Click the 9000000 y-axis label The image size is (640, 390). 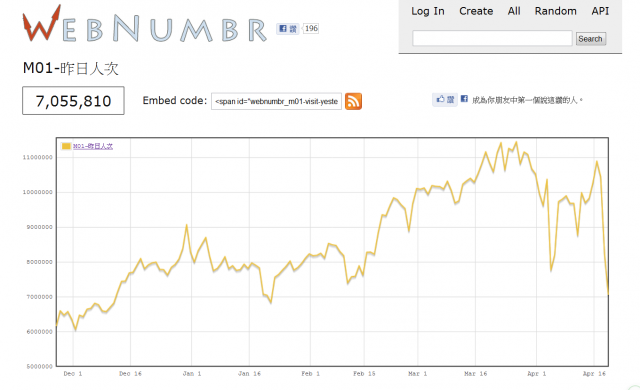point(39,227)
